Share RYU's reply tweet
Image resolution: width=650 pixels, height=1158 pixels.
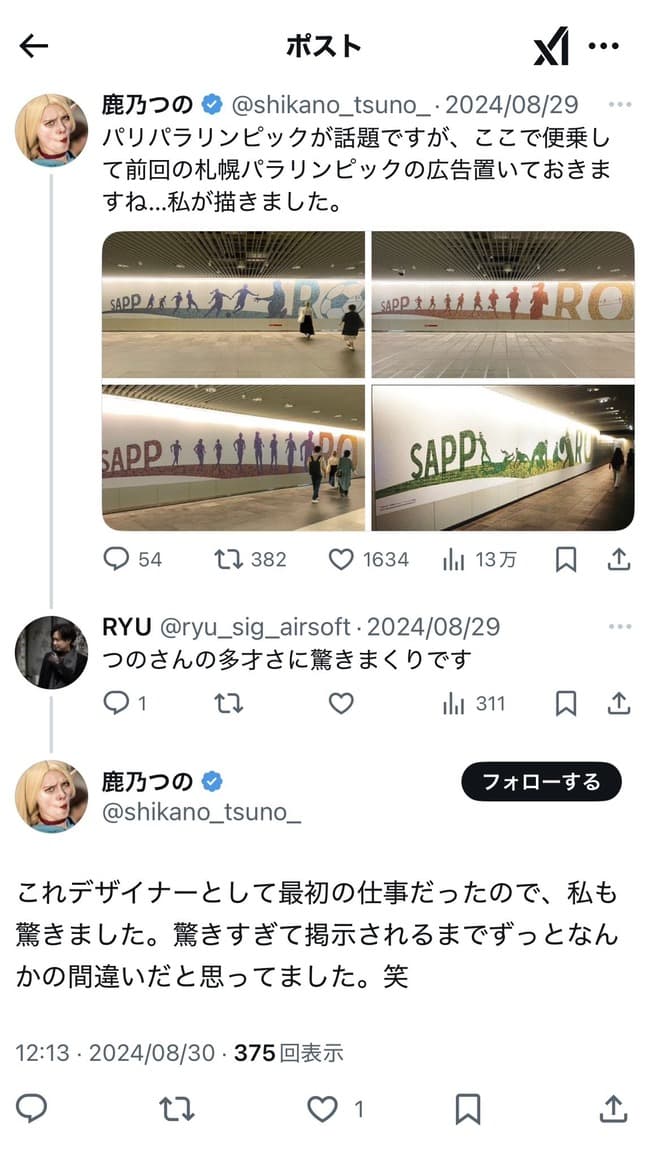click(x=615, y=703)
